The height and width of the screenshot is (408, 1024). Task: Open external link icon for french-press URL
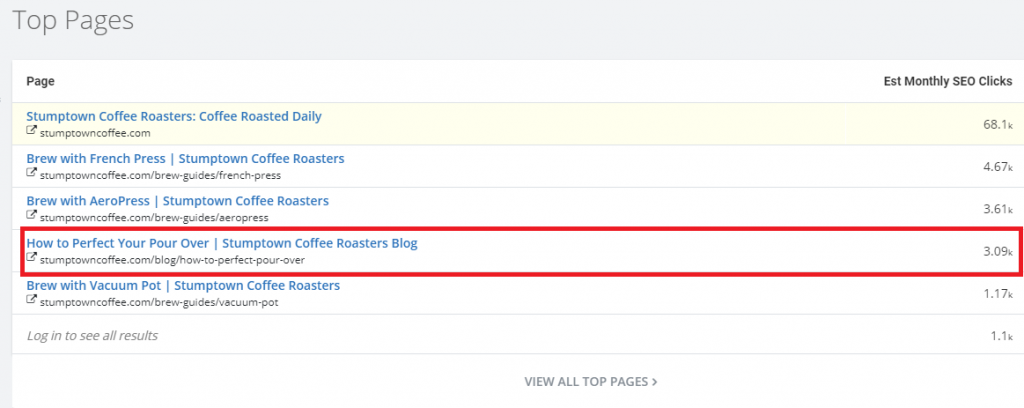click(31, 174)
